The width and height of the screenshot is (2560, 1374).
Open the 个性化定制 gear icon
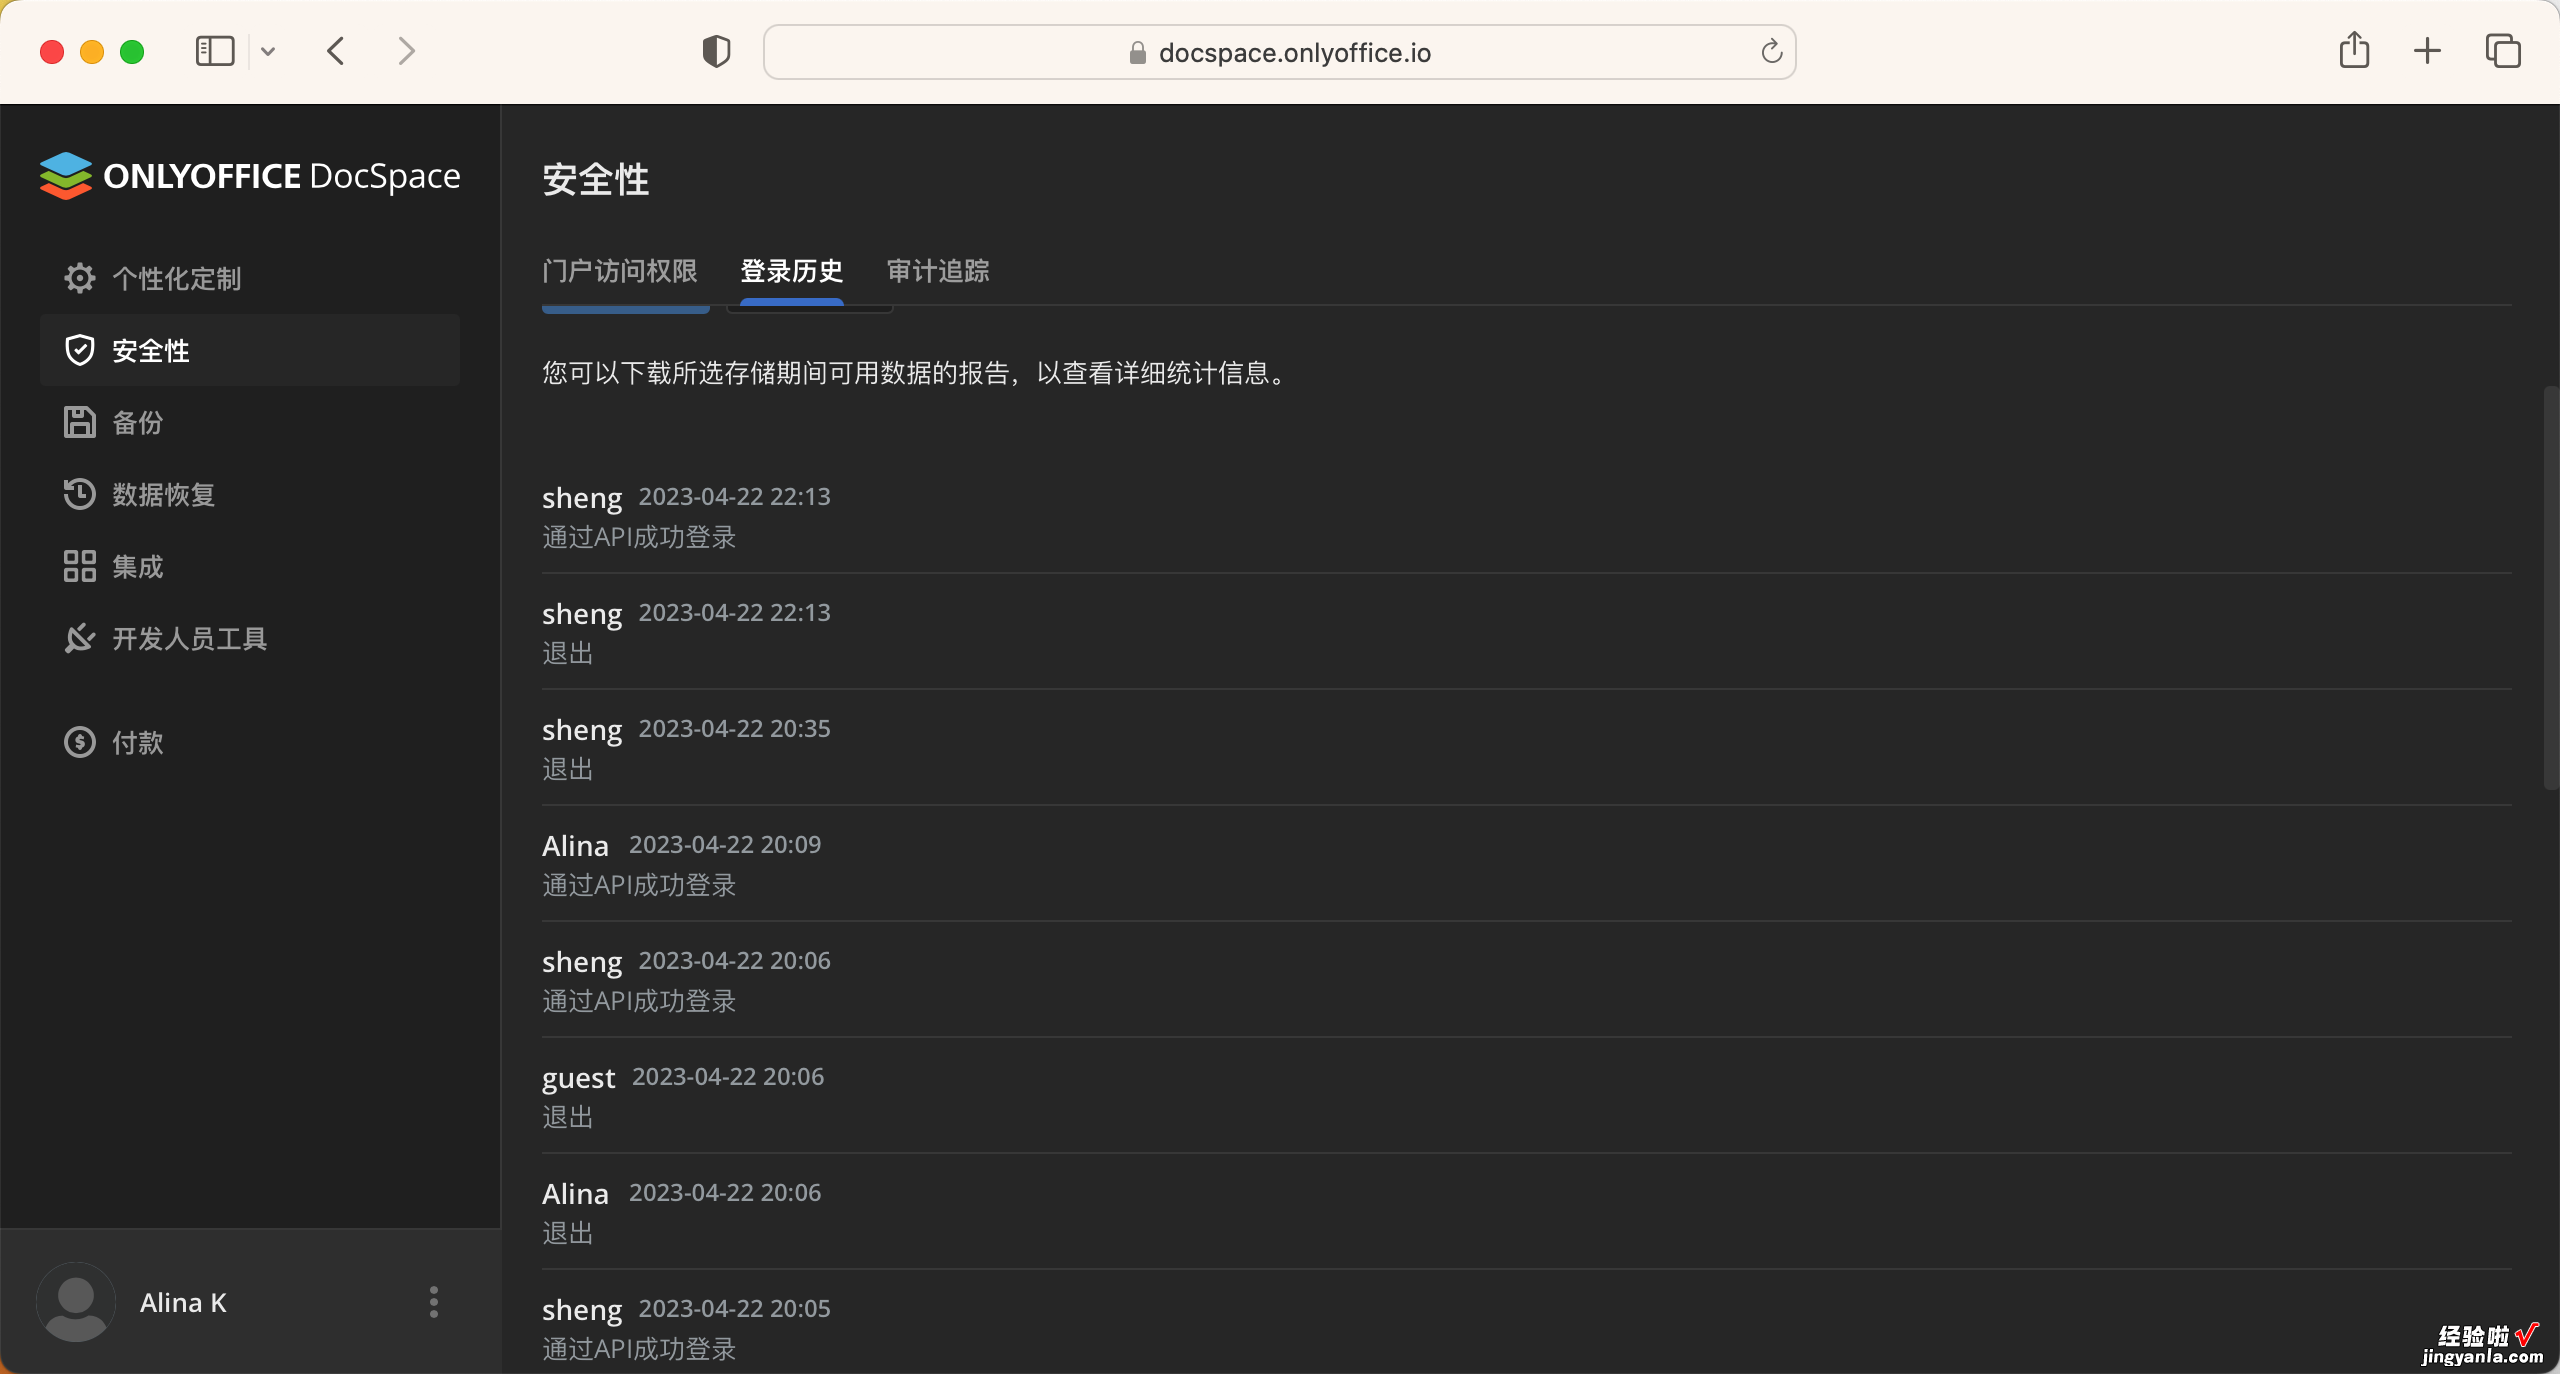click(x=80, y=278)
